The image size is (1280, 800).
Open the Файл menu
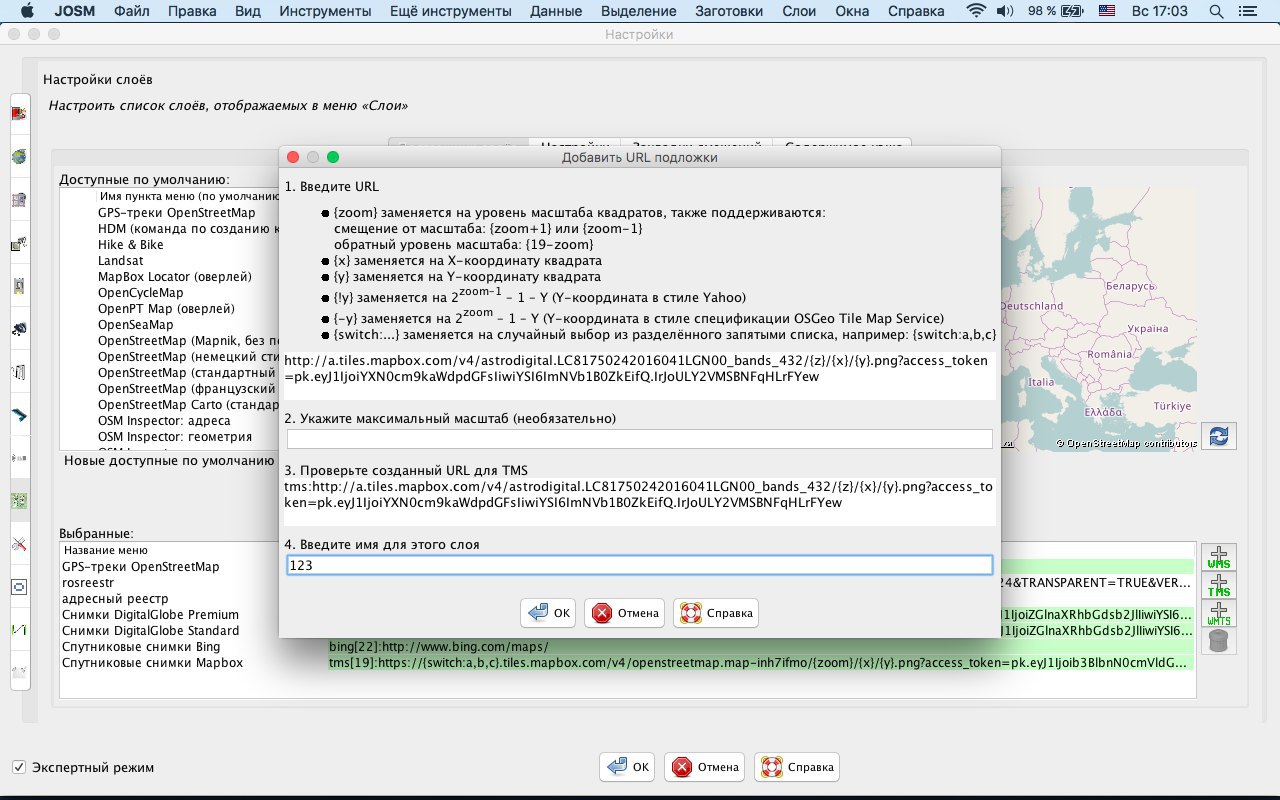[x=132, y=11]
